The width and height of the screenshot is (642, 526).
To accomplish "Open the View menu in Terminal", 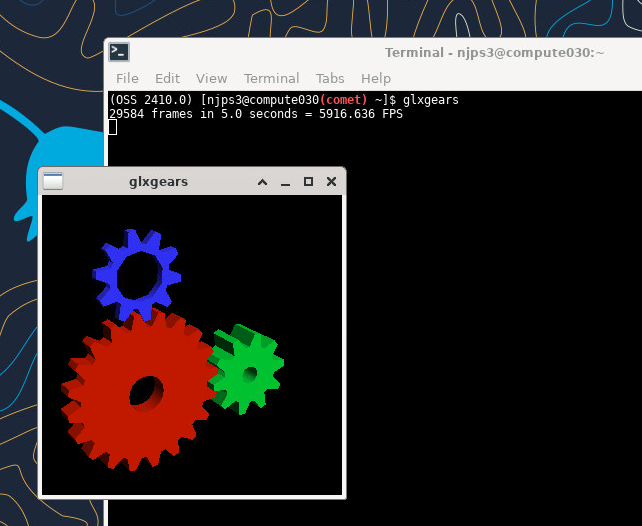I will point(211,78).
